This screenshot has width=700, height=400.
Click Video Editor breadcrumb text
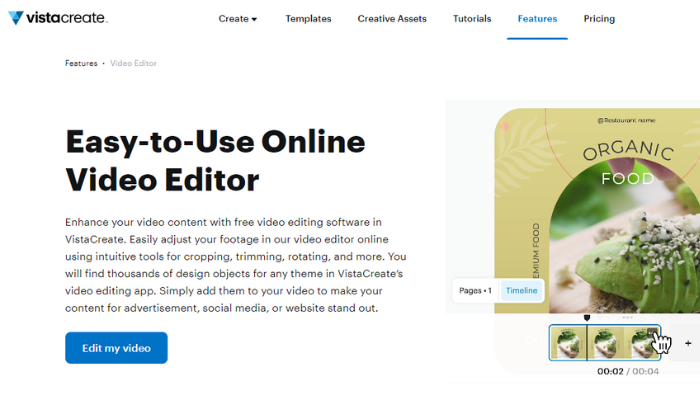pos(133,63)
